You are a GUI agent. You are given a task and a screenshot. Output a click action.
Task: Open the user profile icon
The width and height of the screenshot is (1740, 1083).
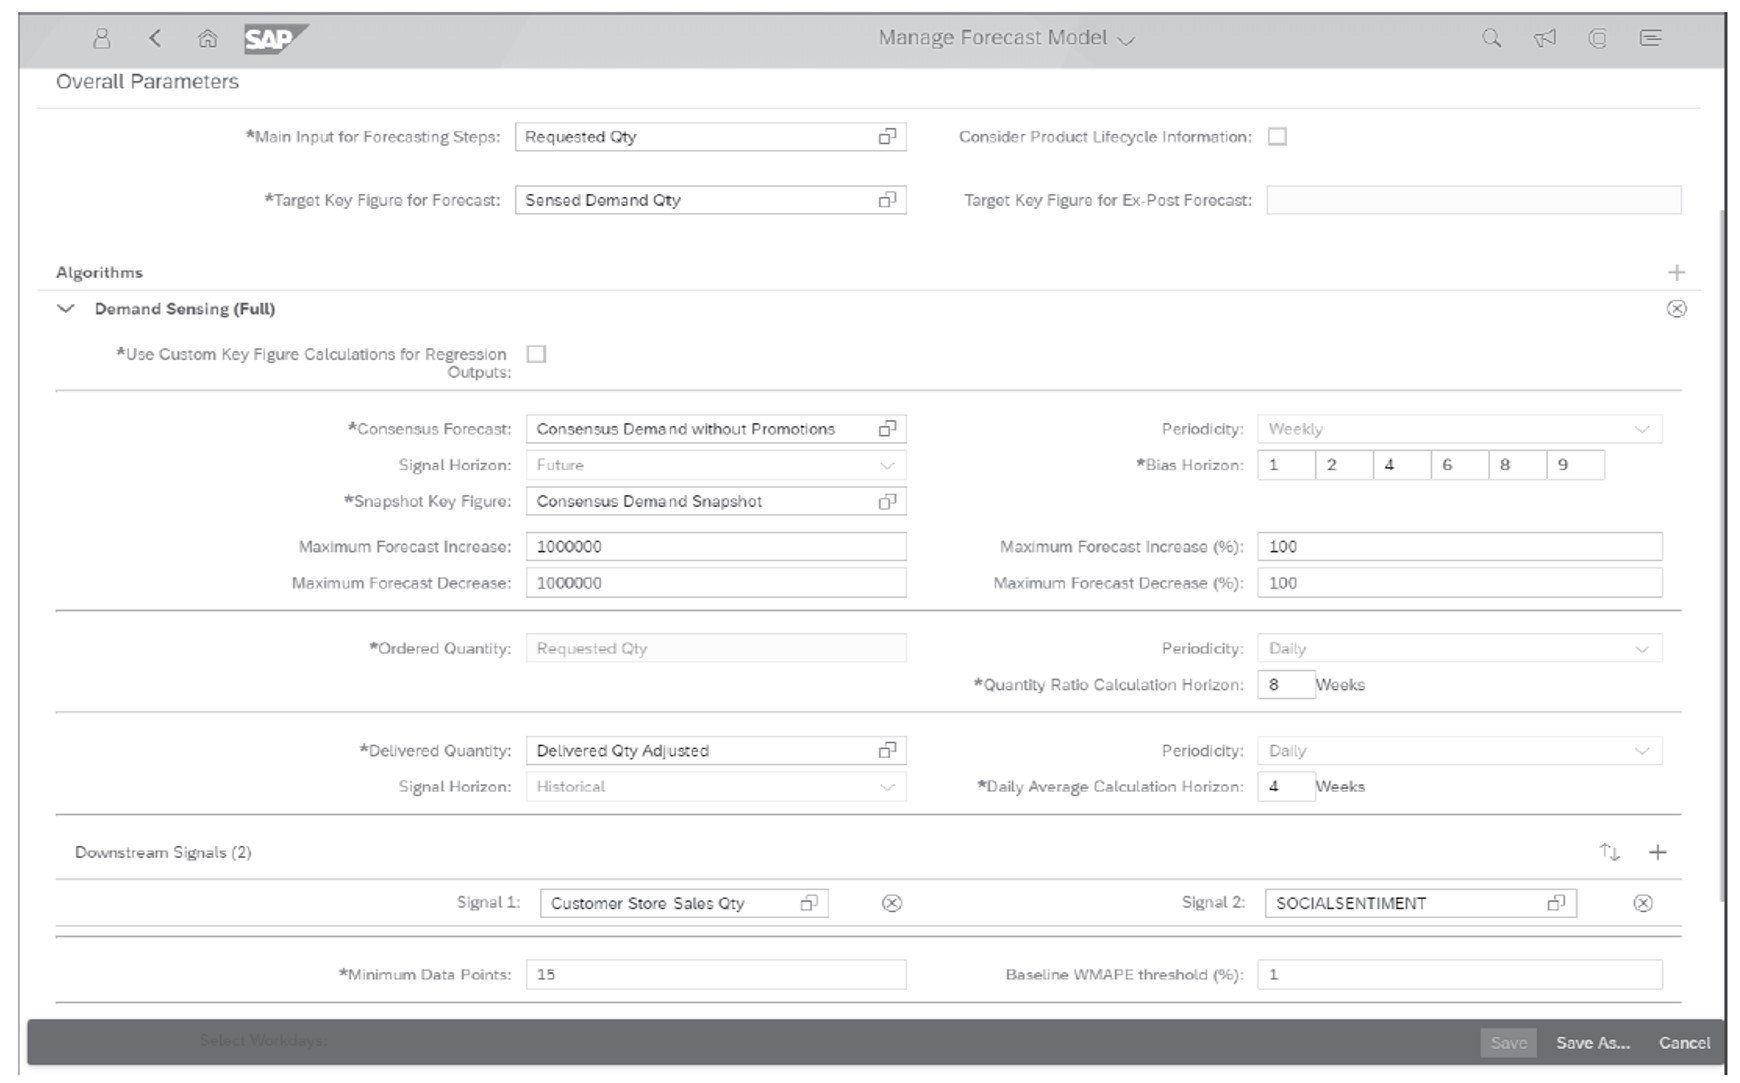[x=101, y=38]
